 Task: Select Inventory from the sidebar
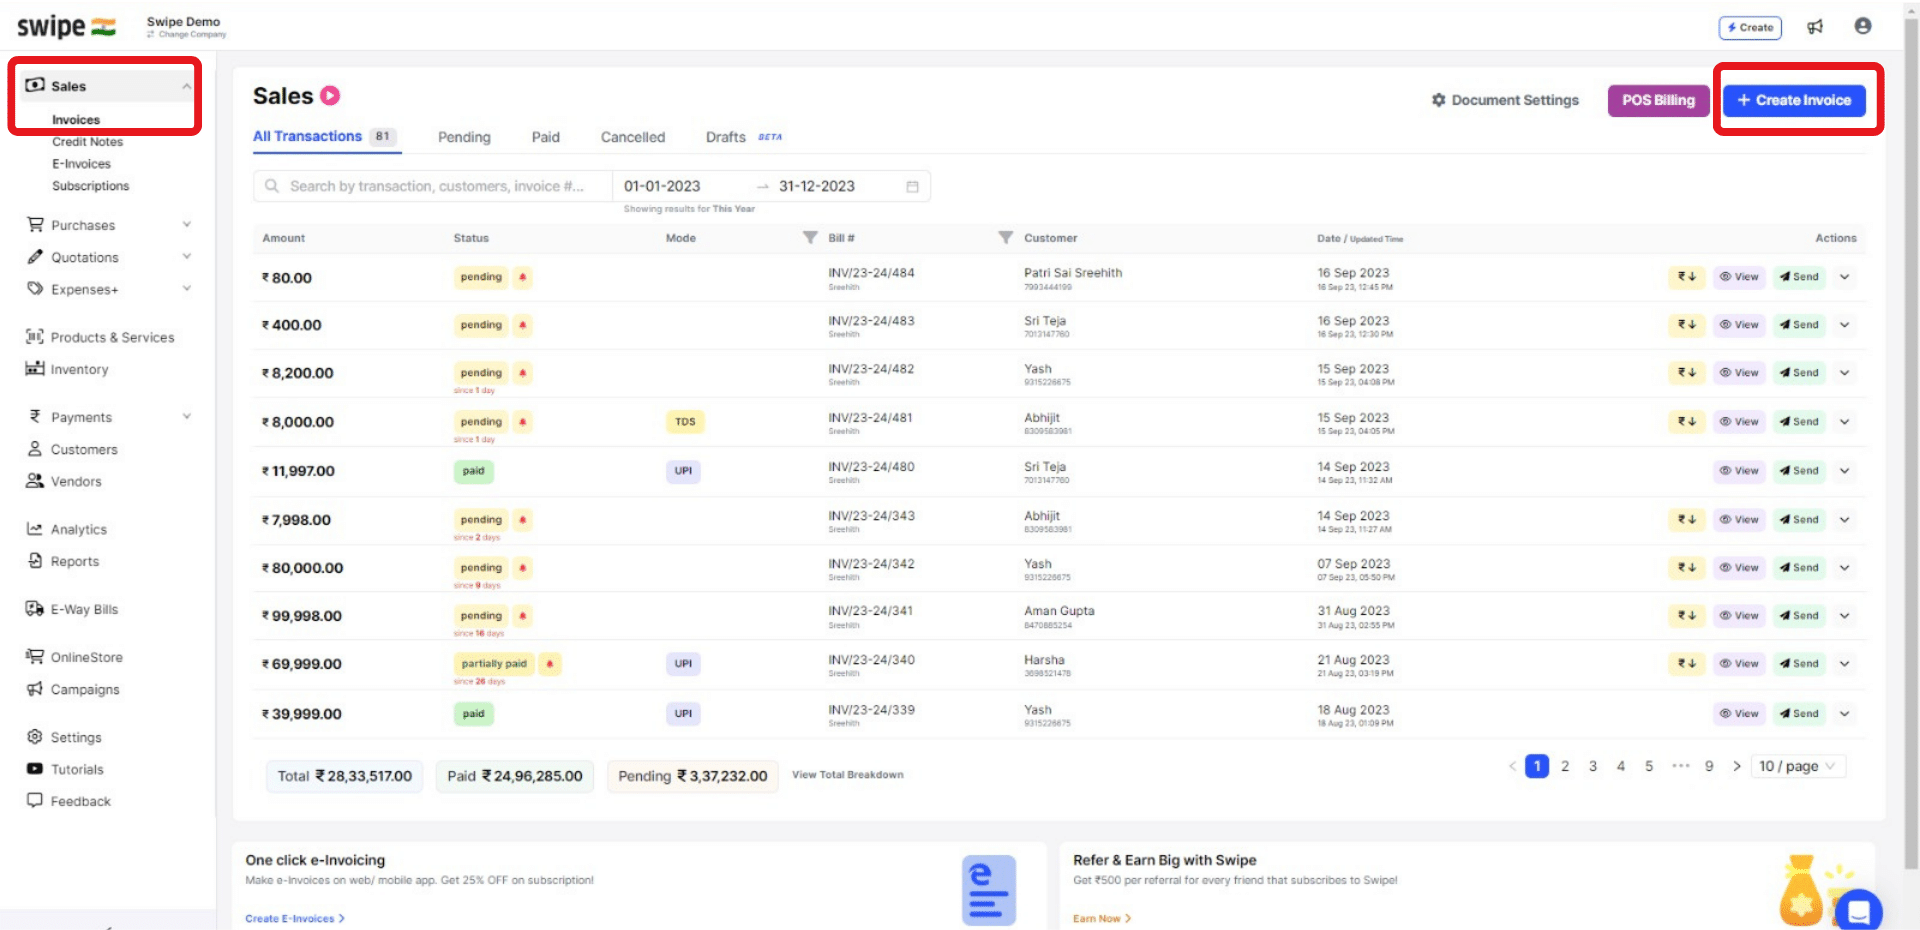point(79,369)
